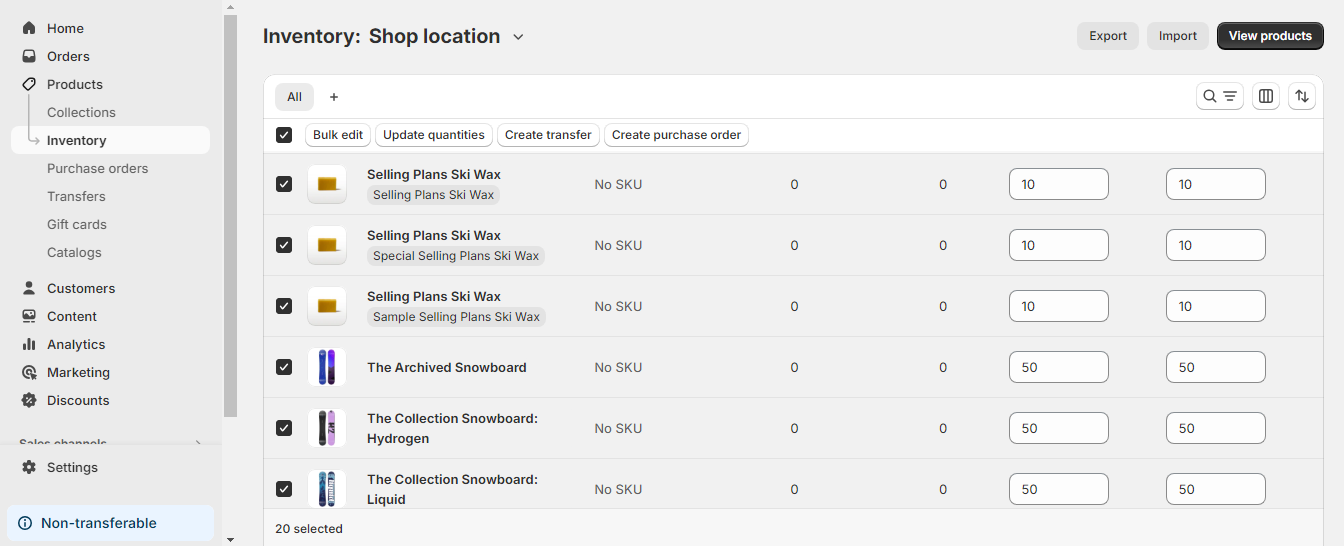Click the Bulk edit button
This screenshot has width=1344, height=546.
tap(338, 135)
